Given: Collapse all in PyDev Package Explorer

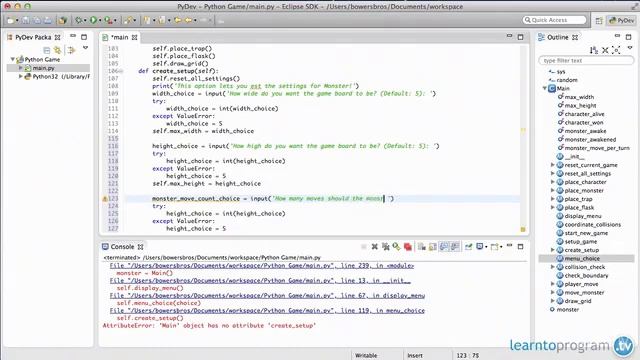Looking at the screenshot, I should [47, 50].
